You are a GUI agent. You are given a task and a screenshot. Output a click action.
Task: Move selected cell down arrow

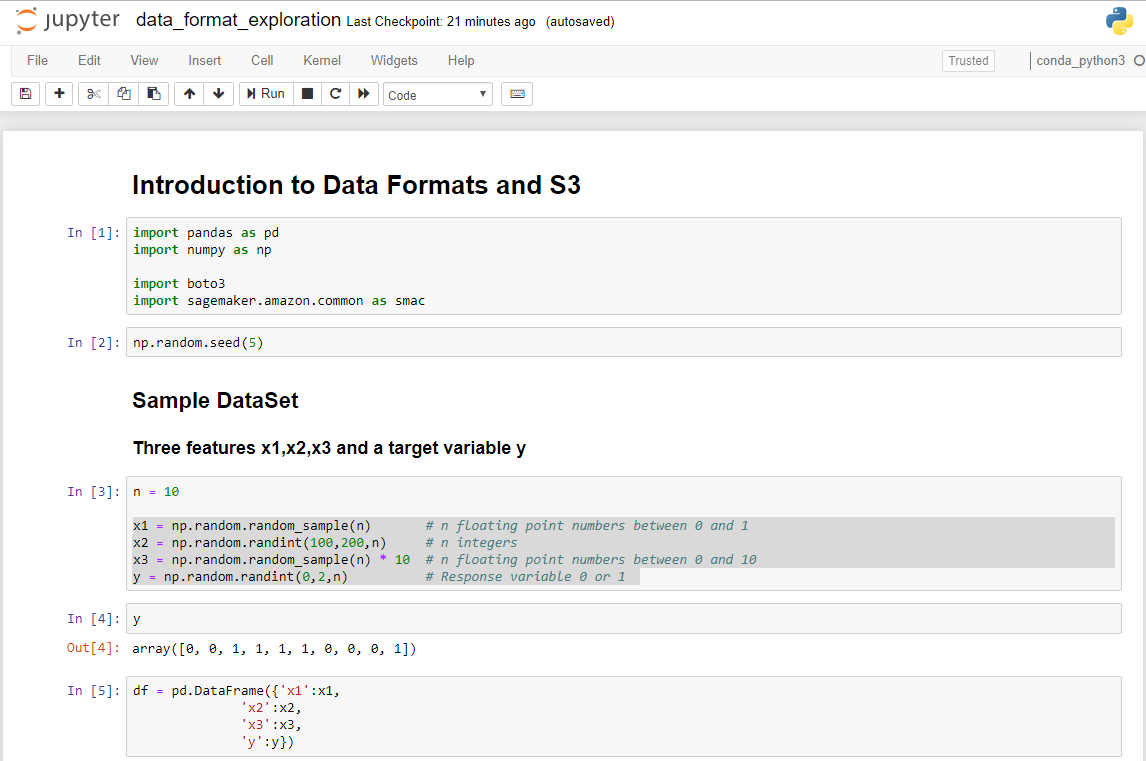tap(219, 94)
